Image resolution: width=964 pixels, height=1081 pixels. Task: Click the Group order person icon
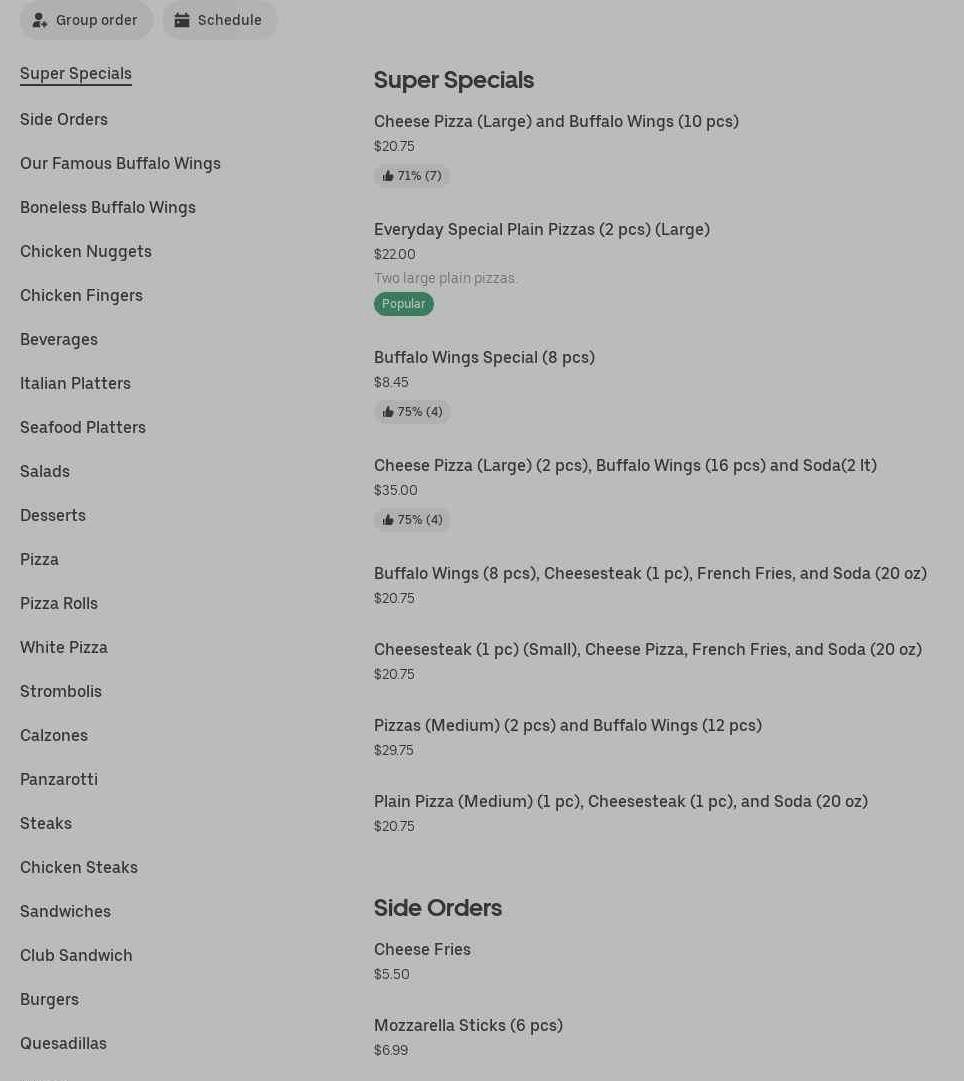40,20
